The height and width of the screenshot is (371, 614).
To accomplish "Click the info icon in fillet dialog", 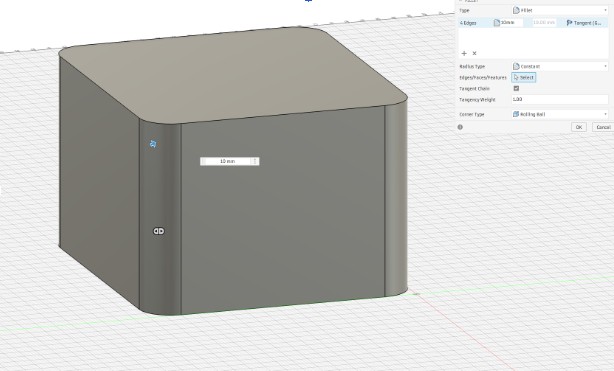I will point(460,127).
